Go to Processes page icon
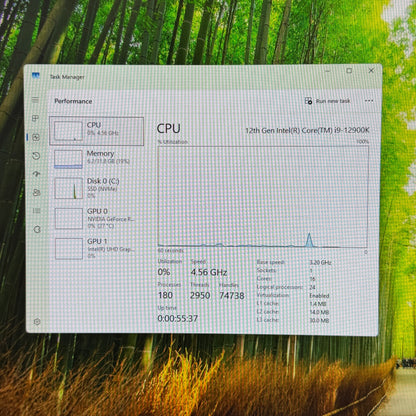Image resolution: width=416 pixels, height=416 pixels. 35,118
